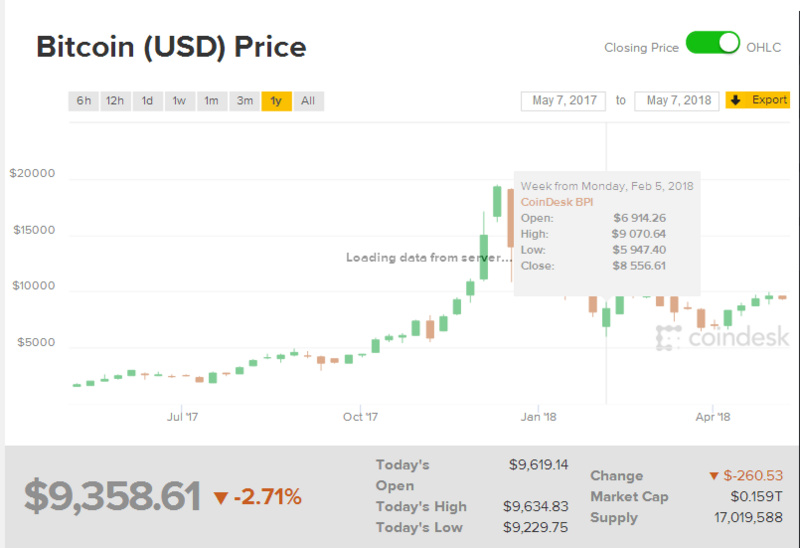Switch chart to 1w range
Screen dimensions: 800x548
[x=179, y=101]
